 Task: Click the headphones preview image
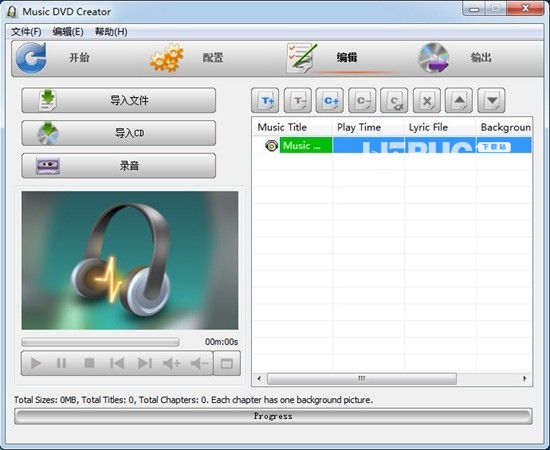click(x=130, y=260)
